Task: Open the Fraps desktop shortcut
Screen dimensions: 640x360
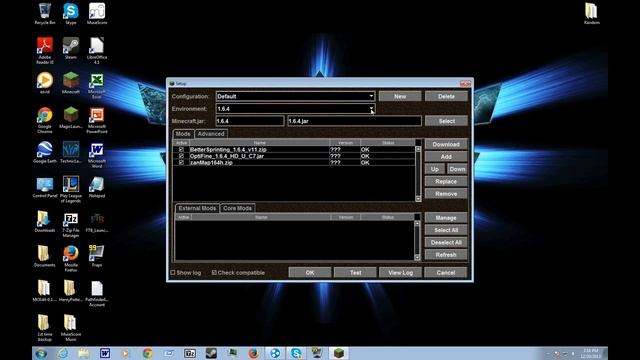Action: click(x=97, y=256)
